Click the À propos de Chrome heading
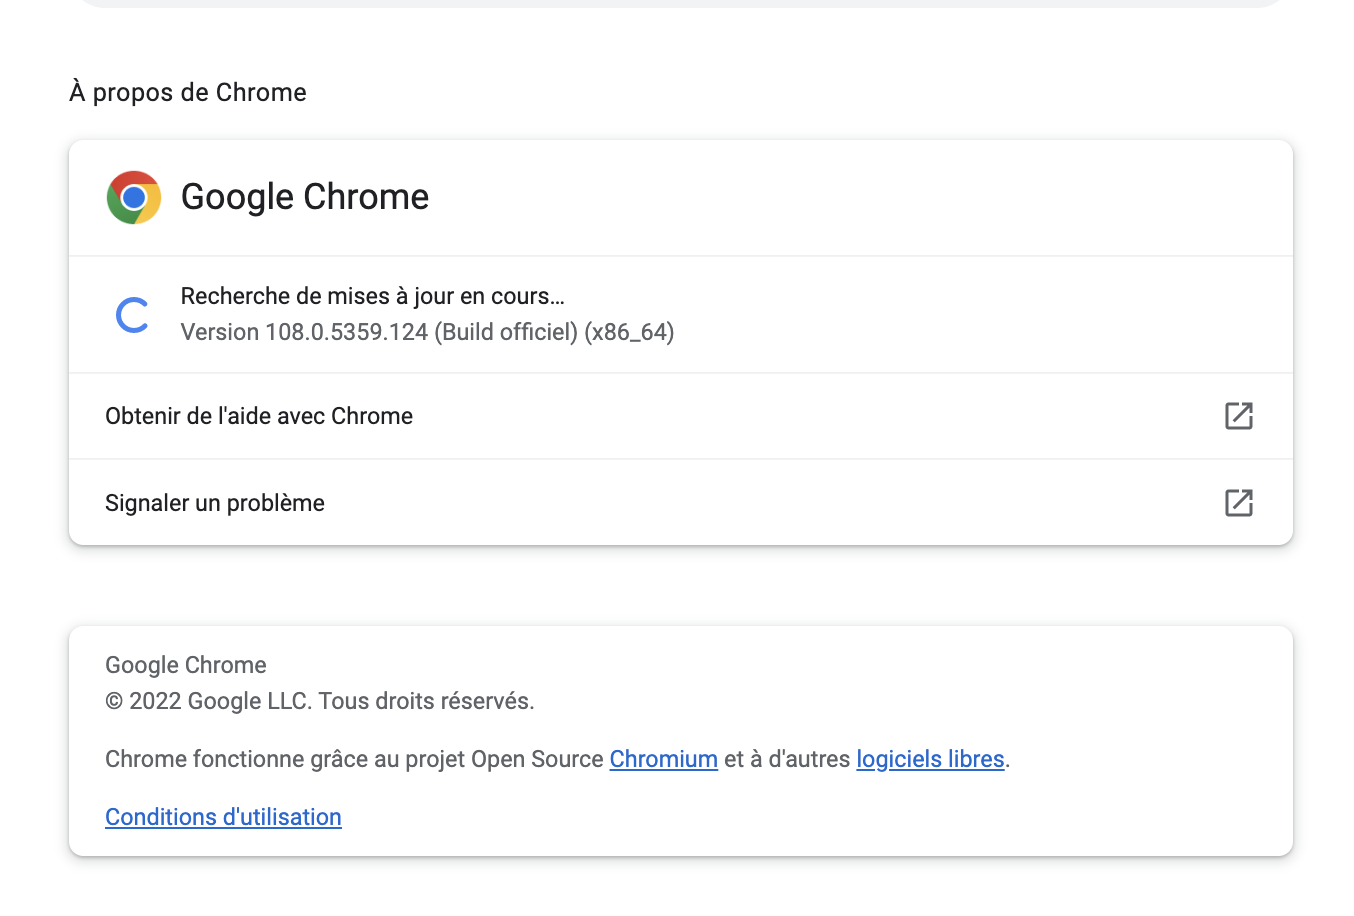Screen dimensions: 1354x916 pos(187,92)
